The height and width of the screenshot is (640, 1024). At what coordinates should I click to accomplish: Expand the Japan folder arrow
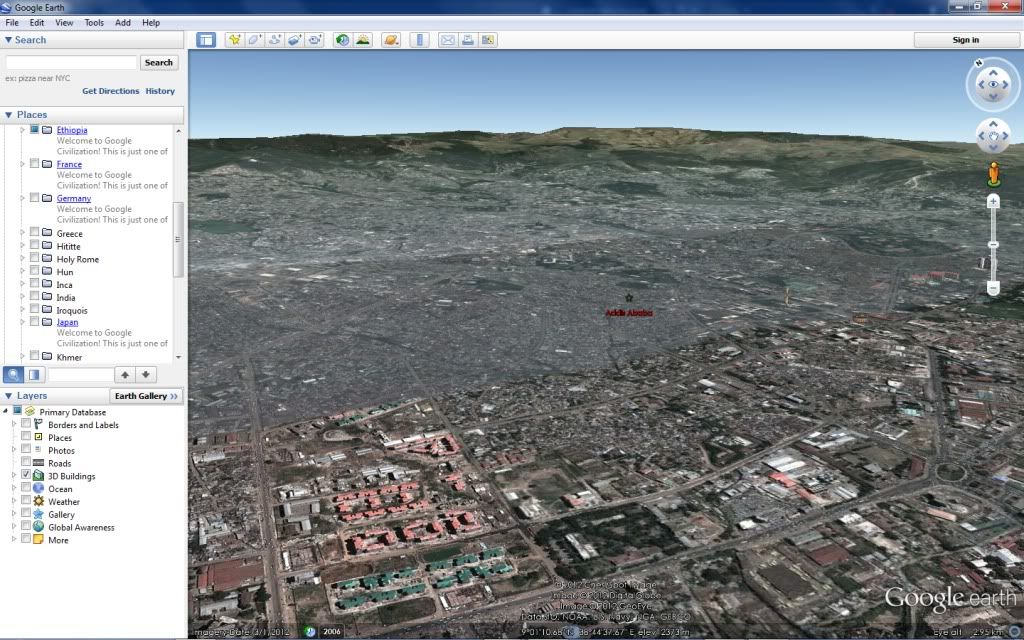click(22, 322)
